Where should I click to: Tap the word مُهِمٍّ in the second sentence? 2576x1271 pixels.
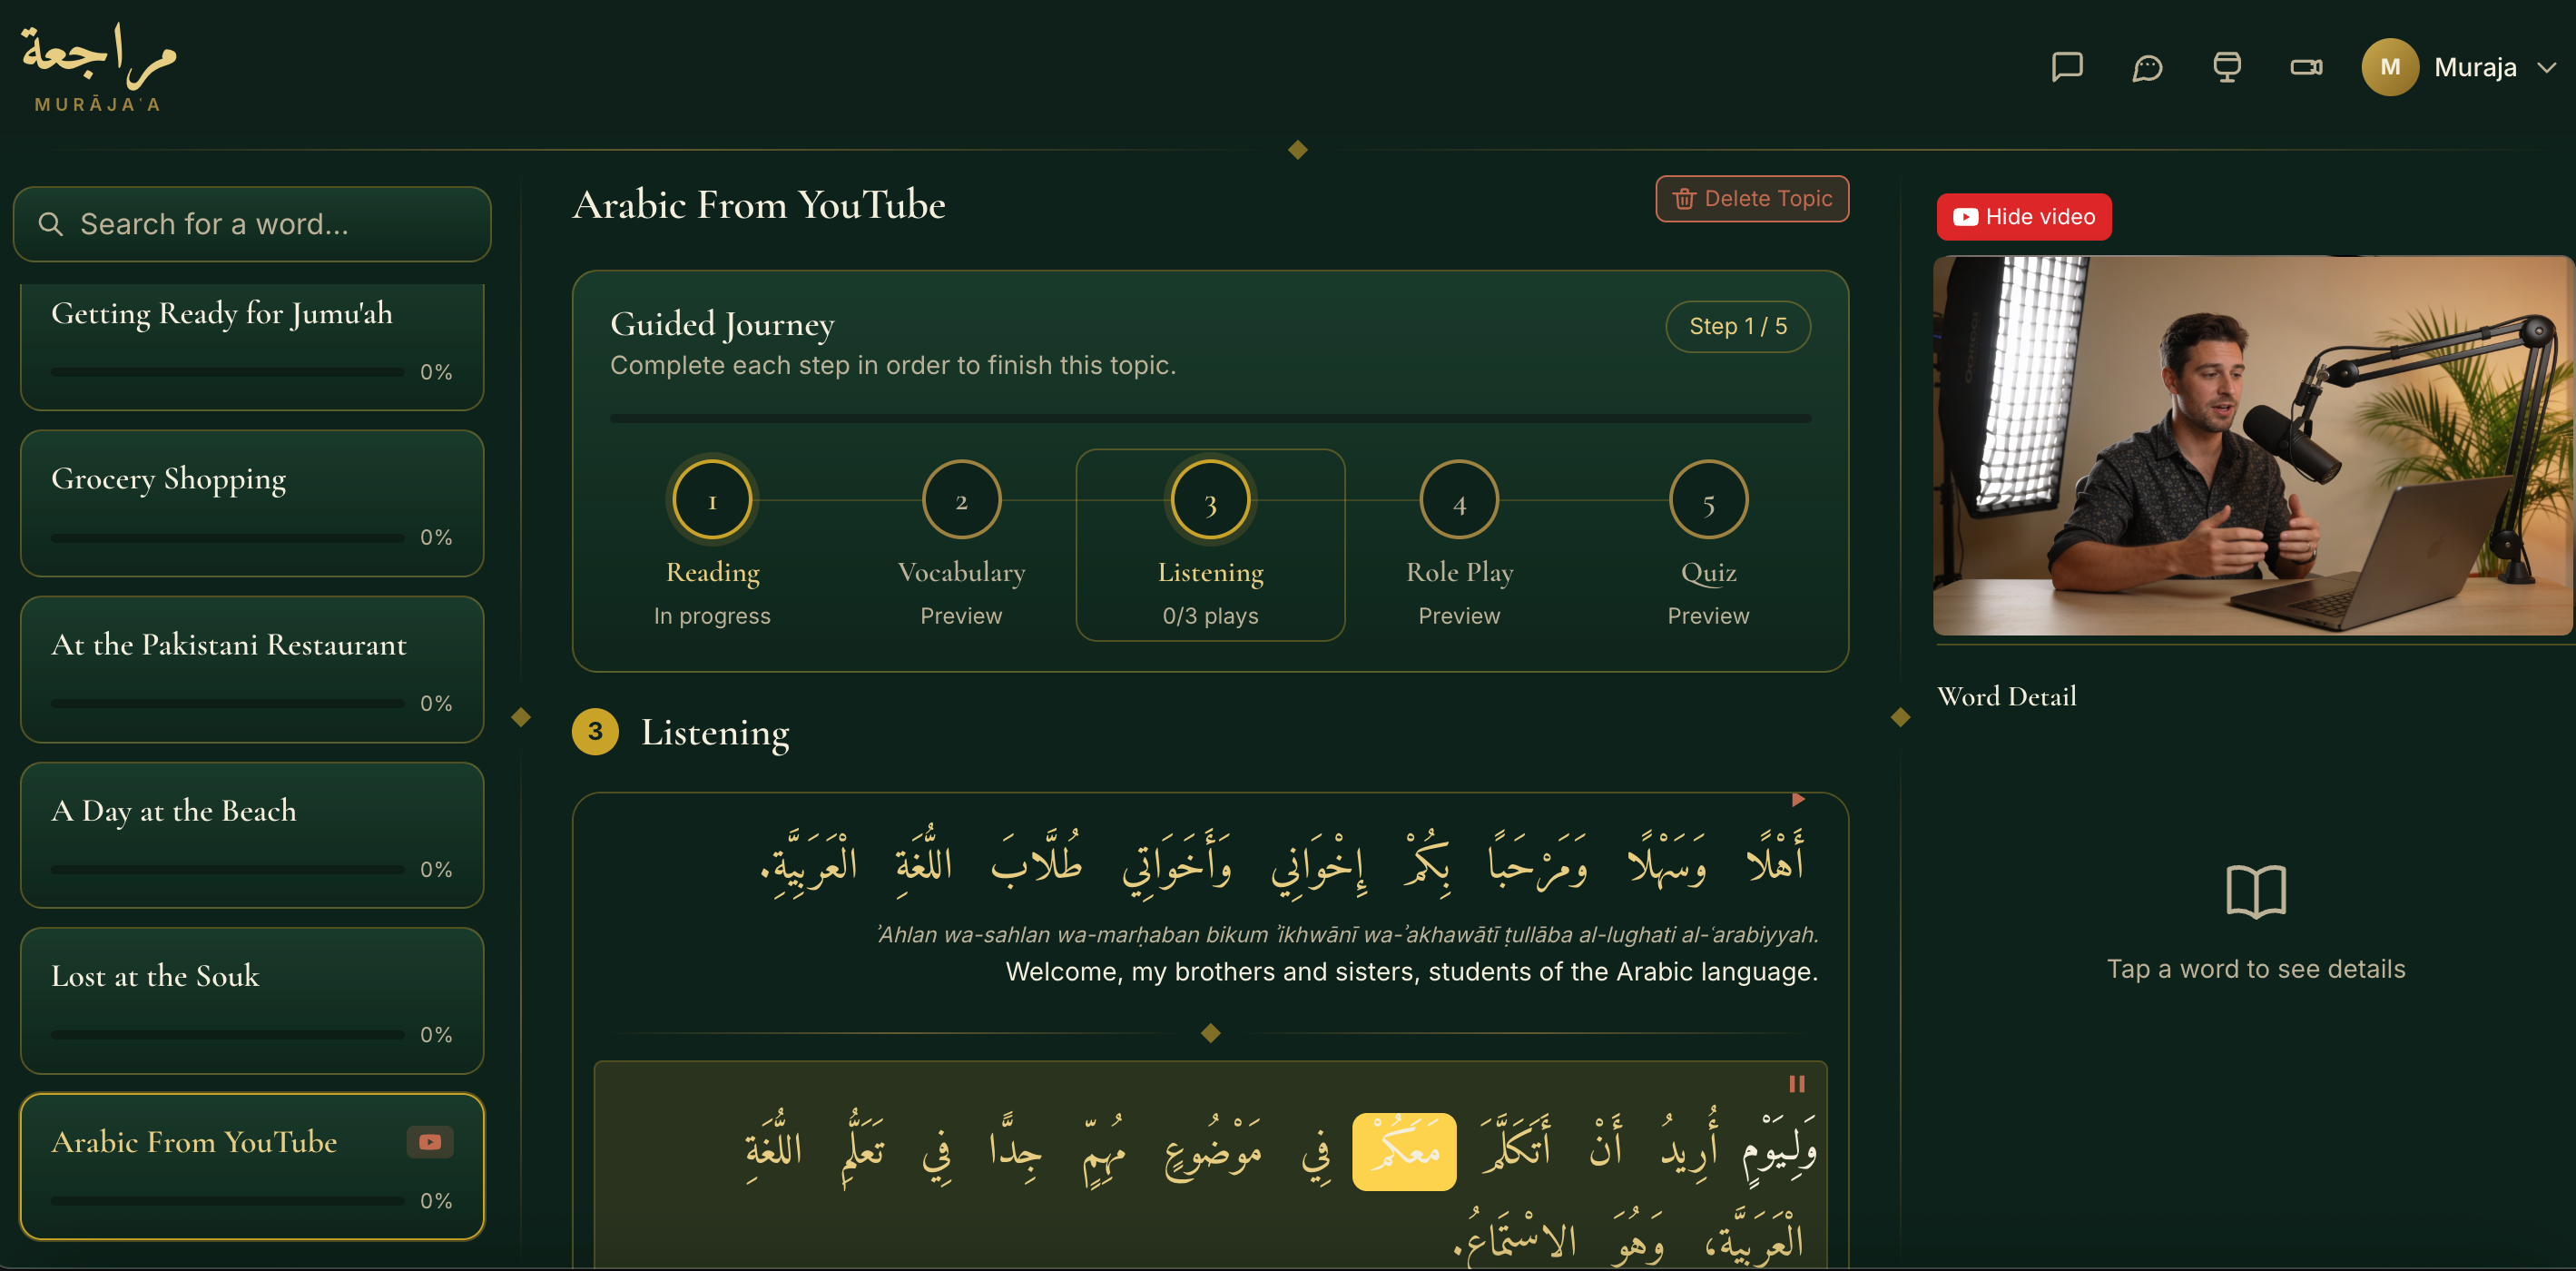coord(1104,1150)
